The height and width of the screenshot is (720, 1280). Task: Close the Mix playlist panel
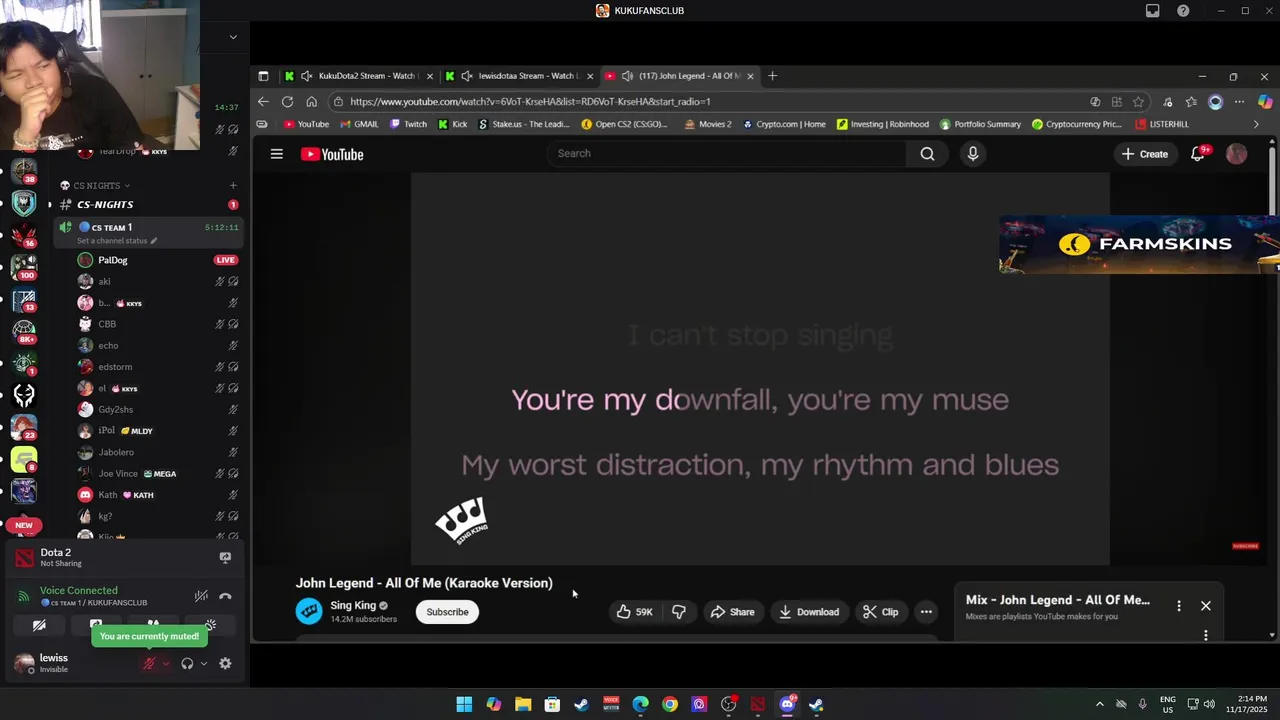(x=1206, y=606)
